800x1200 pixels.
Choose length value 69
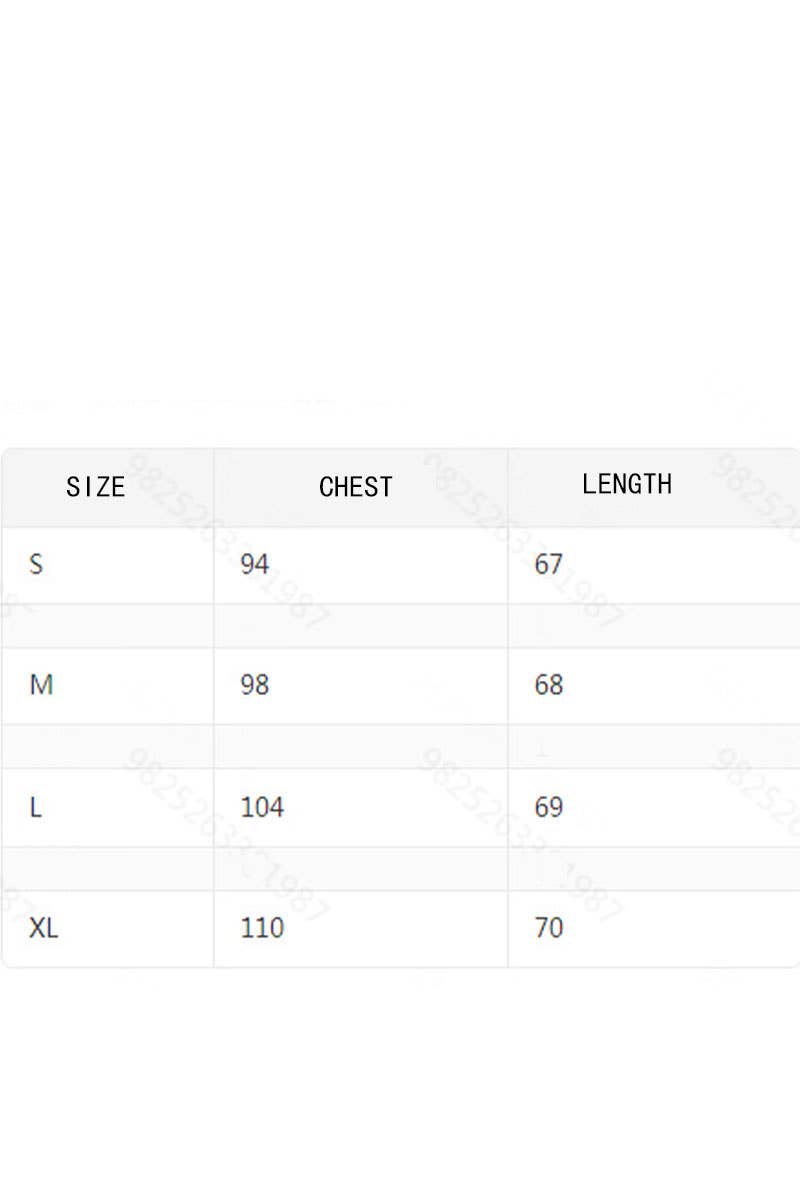coord(549,807)
